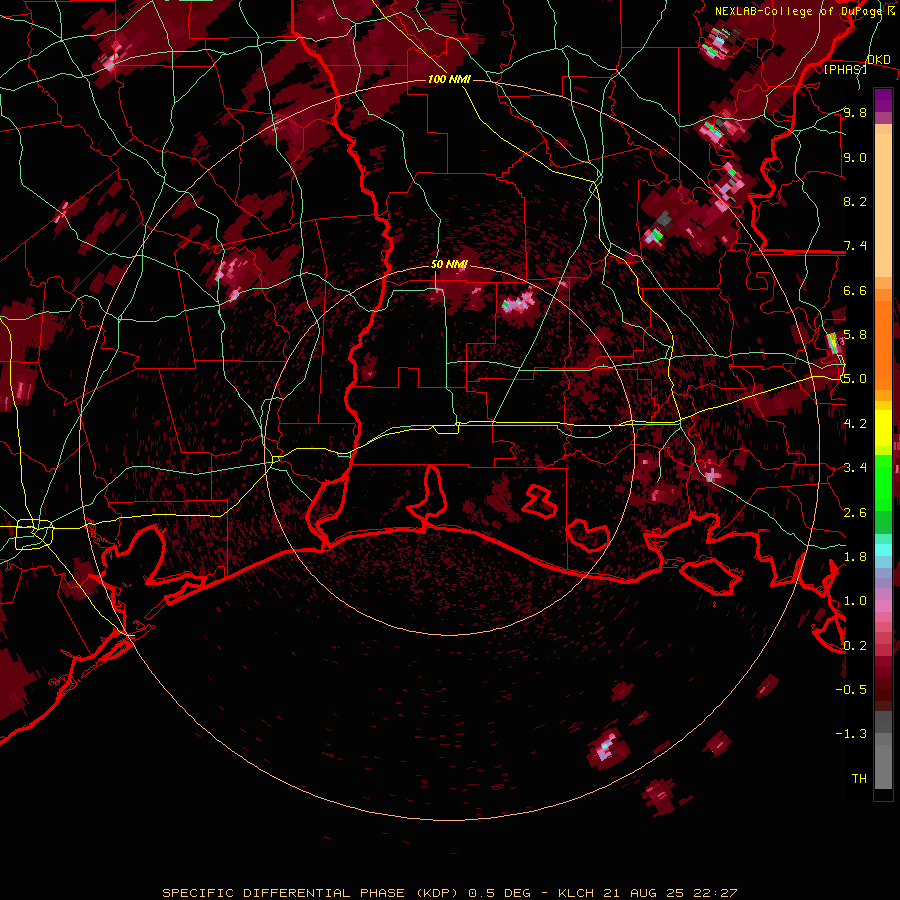This screenshot has width=900, height=900.
Task: Click the 1.0 value on the color scale
Action: (x=855, y=601)
